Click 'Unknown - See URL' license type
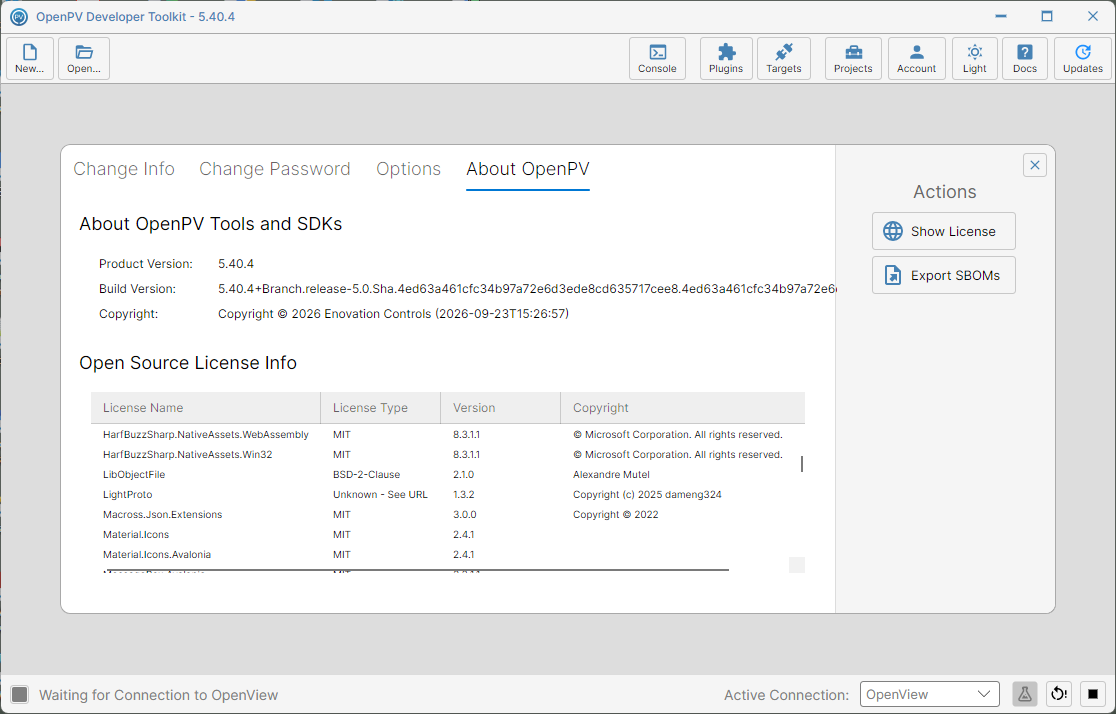This screenshot has height=714, width=1116. coord(380,495)
